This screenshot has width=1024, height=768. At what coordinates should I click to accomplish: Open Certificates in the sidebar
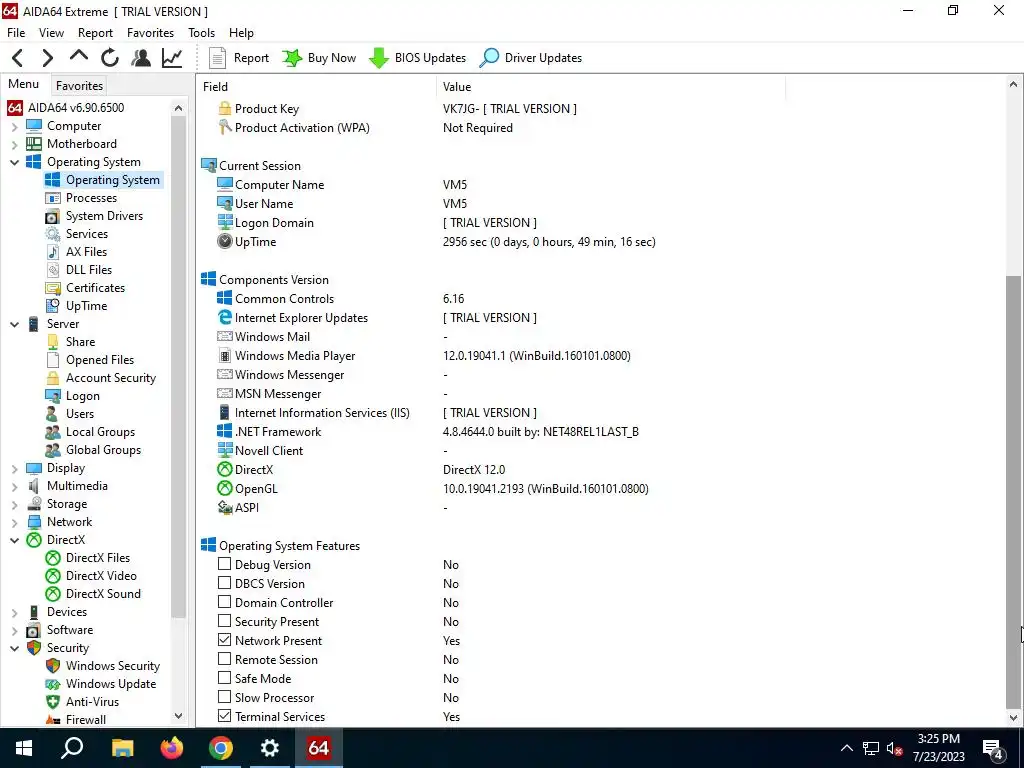click(95, 288)
